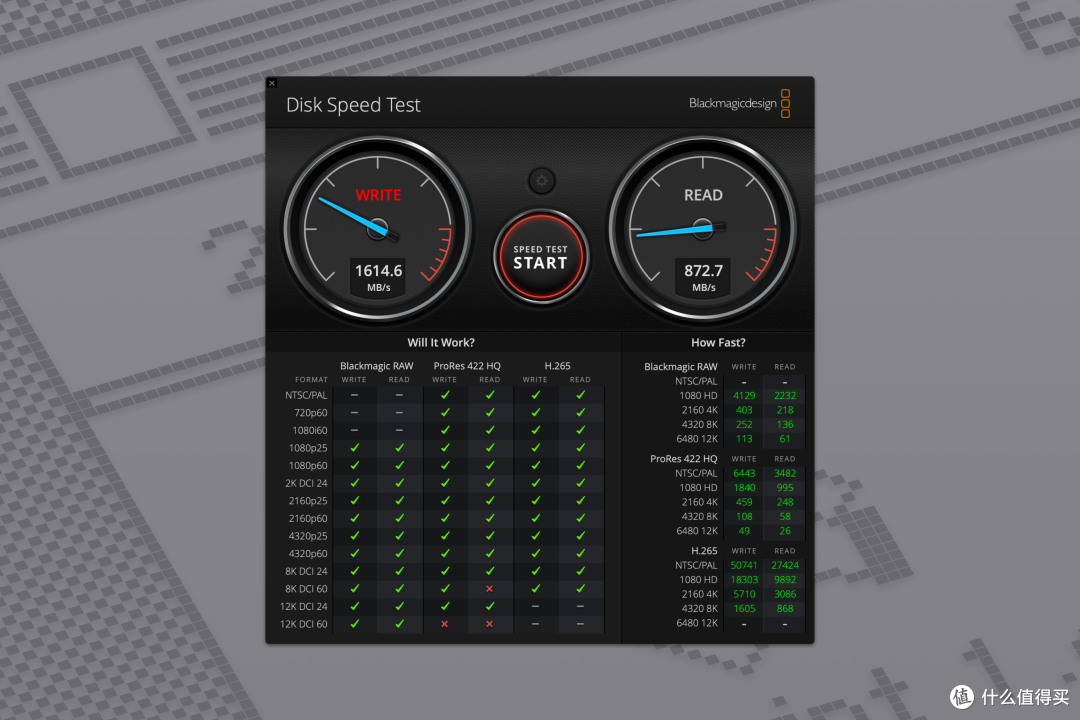Click the ProRes read checkmark at 4320p25

(x=490, y=536)
